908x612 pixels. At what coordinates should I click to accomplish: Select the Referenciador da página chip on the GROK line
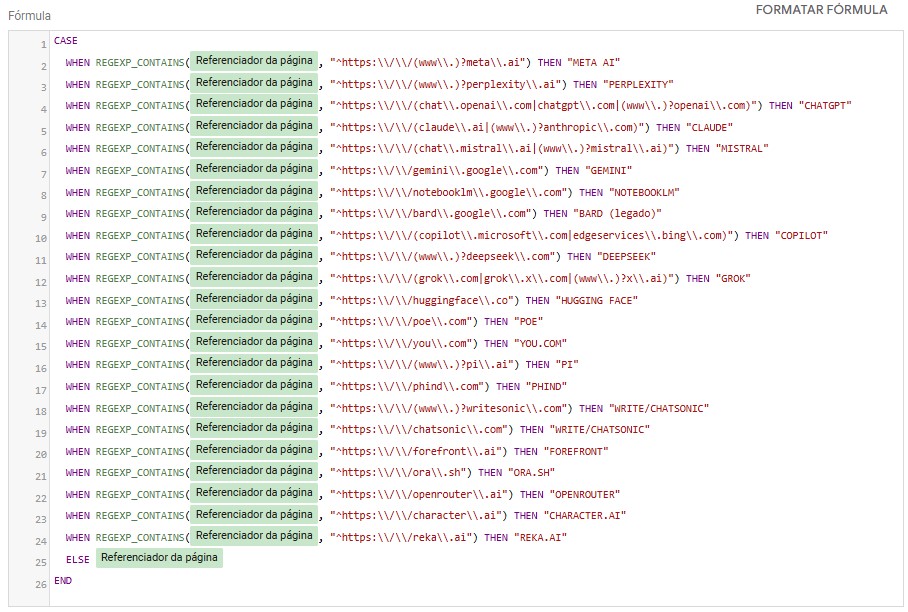pyautogui.click(x=254, y=277)
